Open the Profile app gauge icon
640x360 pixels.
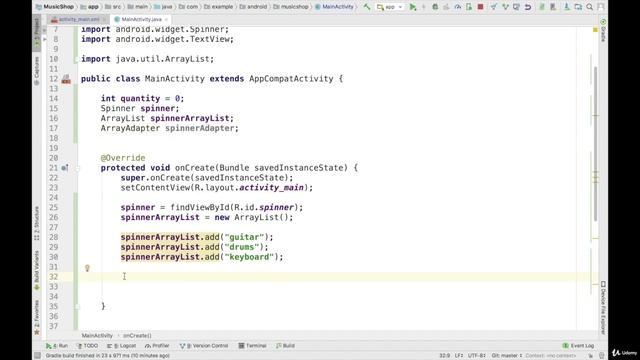[x=458, y=7]
